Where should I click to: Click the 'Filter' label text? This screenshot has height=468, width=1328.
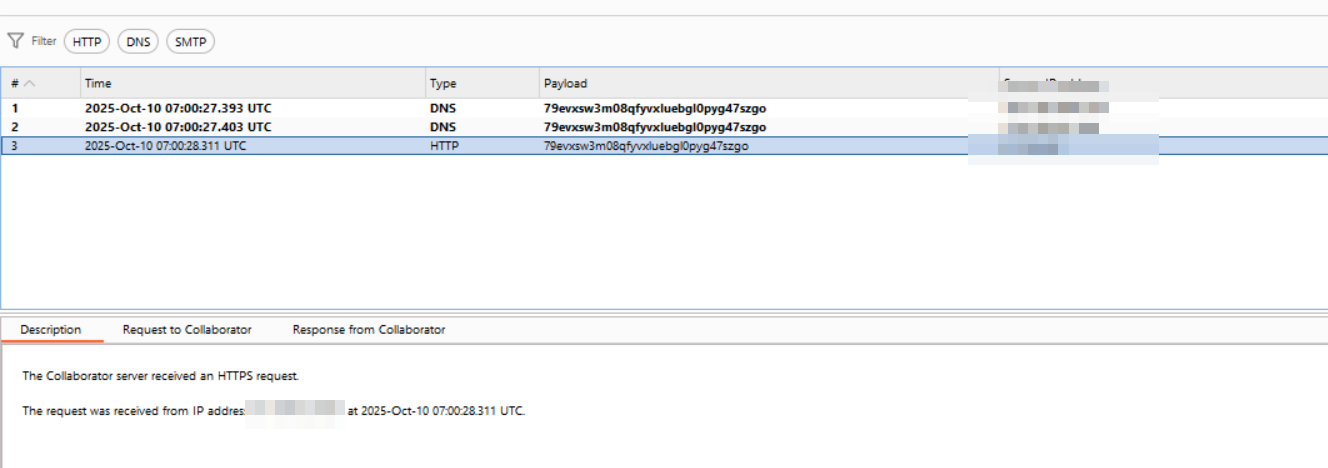tap(44, 42)
